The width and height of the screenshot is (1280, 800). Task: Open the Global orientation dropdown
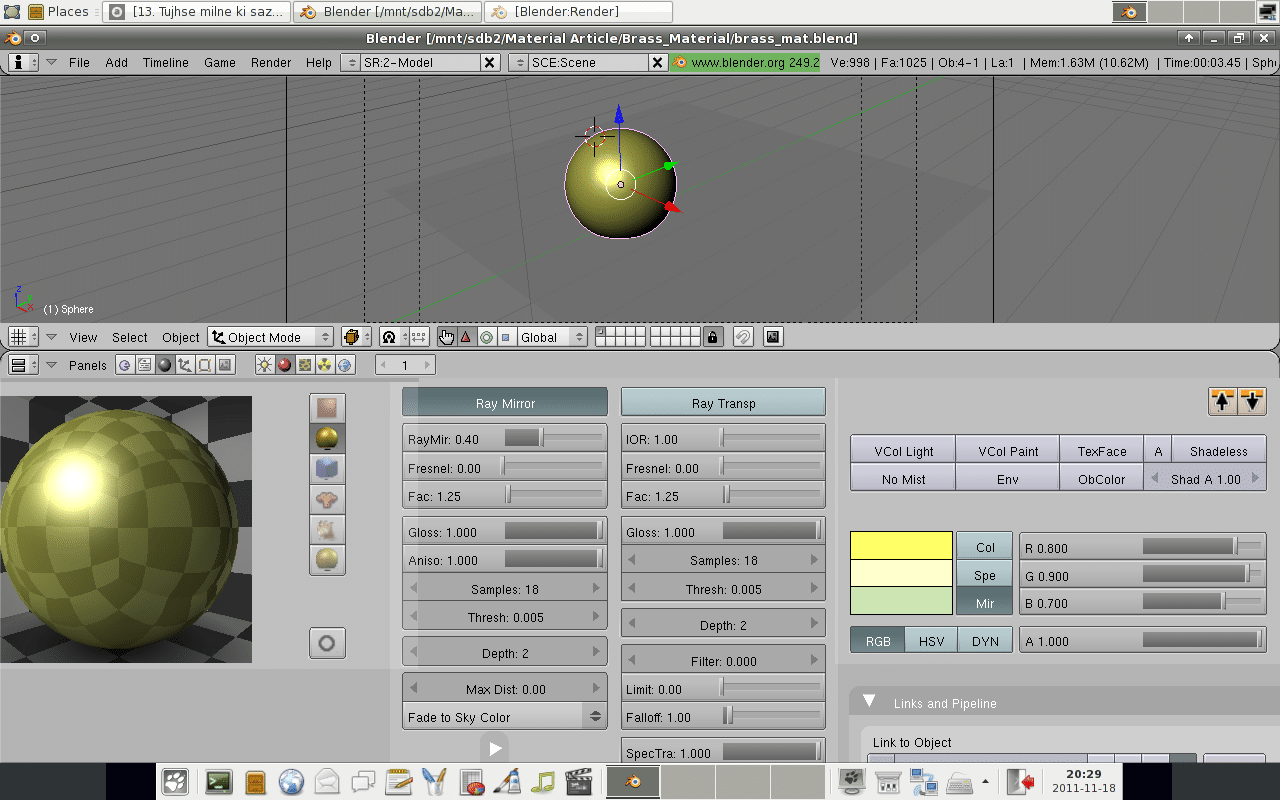pos(551,337)
